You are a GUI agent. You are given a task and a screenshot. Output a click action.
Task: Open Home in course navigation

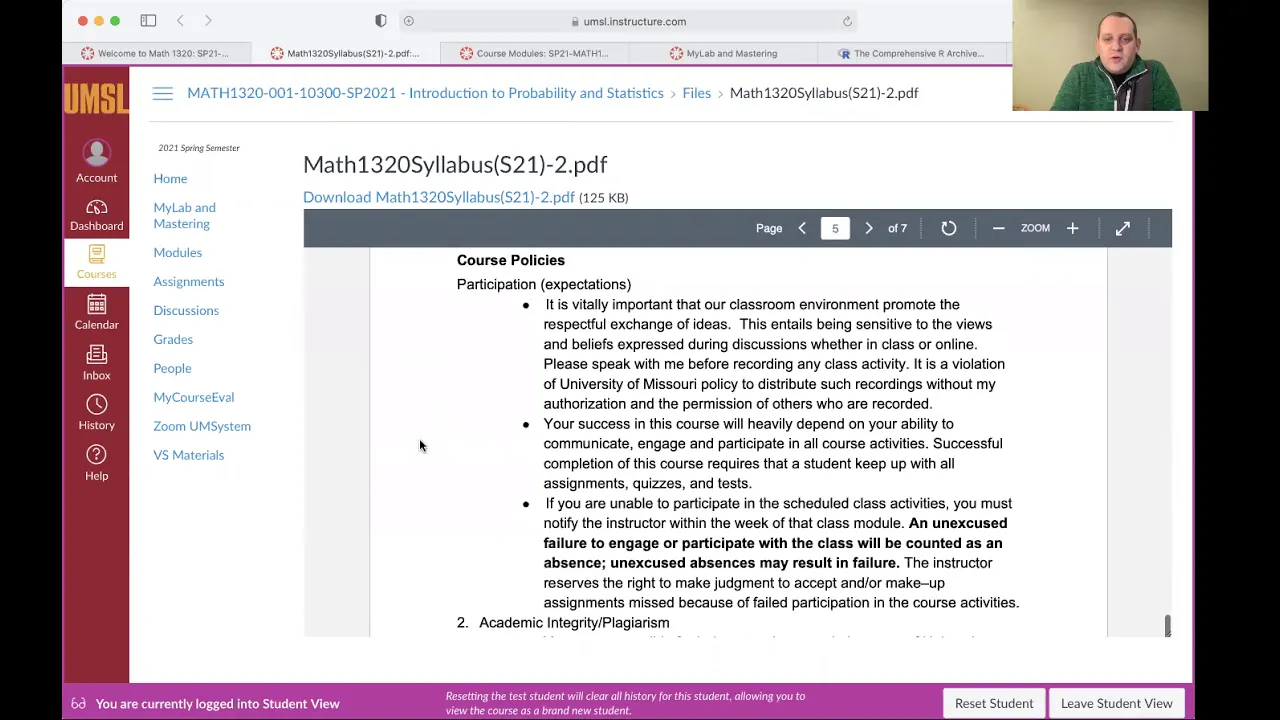tap(170, 179)
